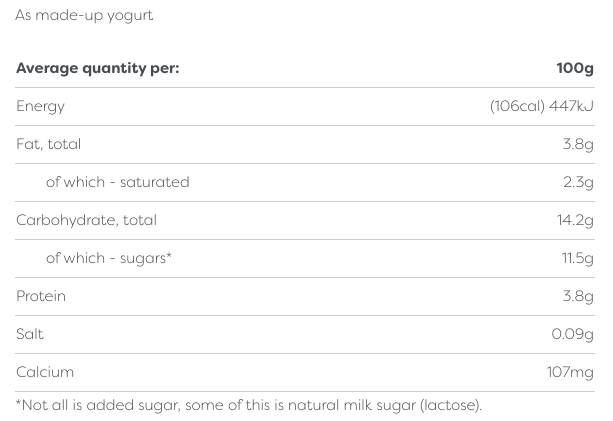613x421 pixels.
Task: Select the Energy row label
Action: coord(40,107)
